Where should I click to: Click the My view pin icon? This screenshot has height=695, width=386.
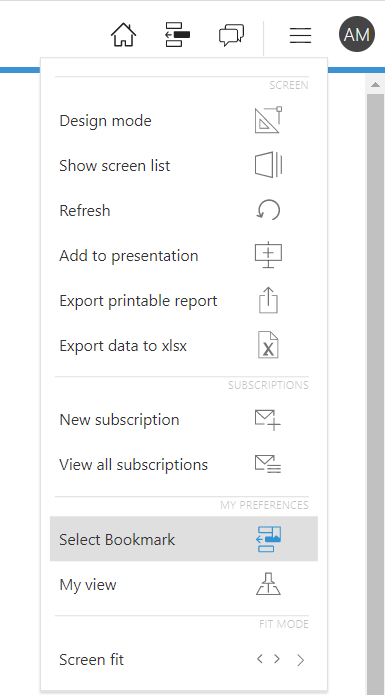pos(269,584)
